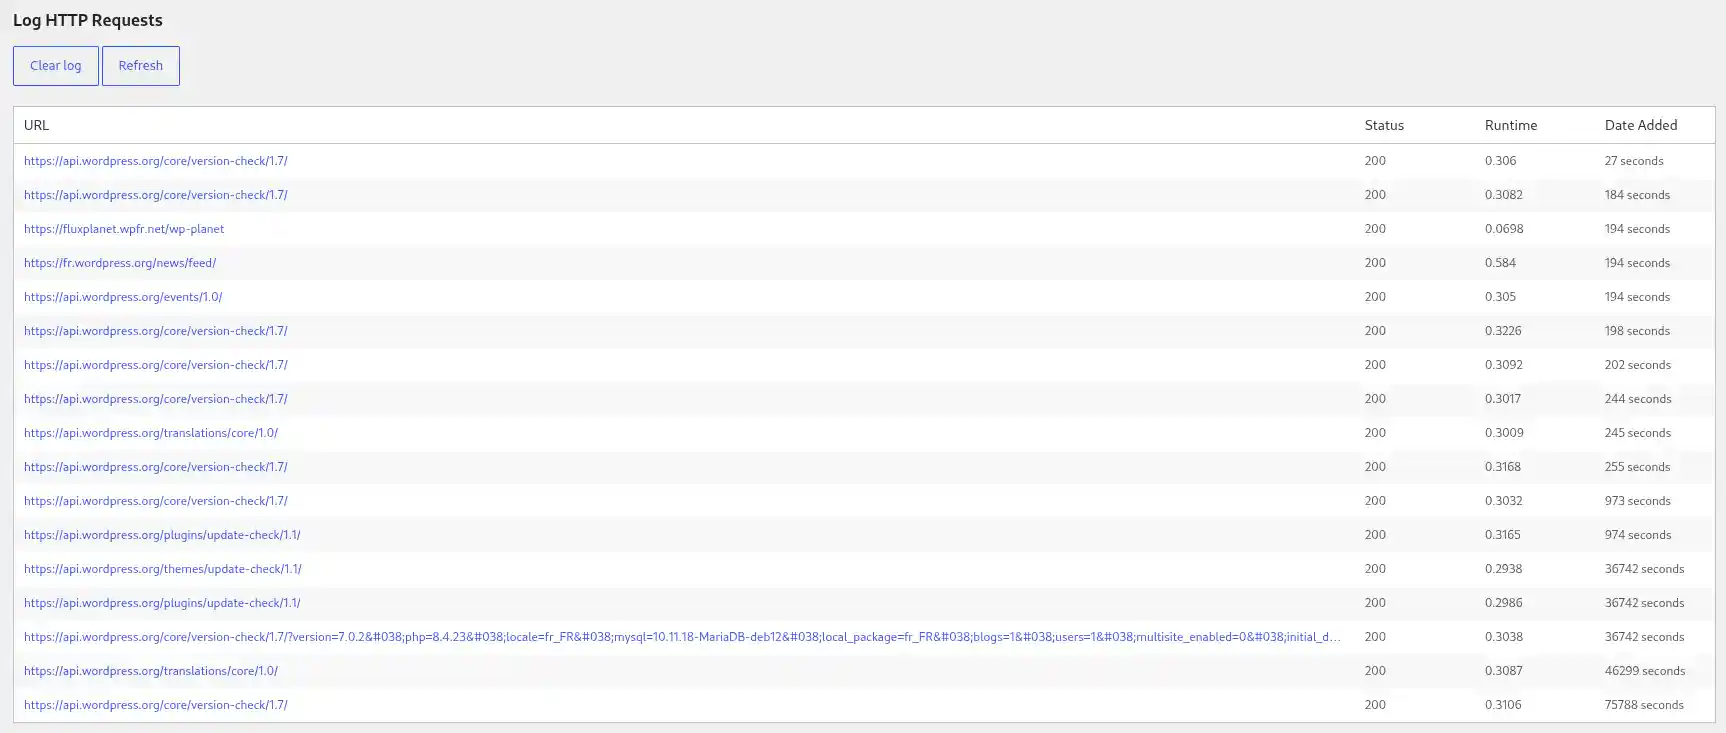Click the '973 seconds' date cell
The image size is (1726, 733).
pyautogui.click(x=1637, y=501)
